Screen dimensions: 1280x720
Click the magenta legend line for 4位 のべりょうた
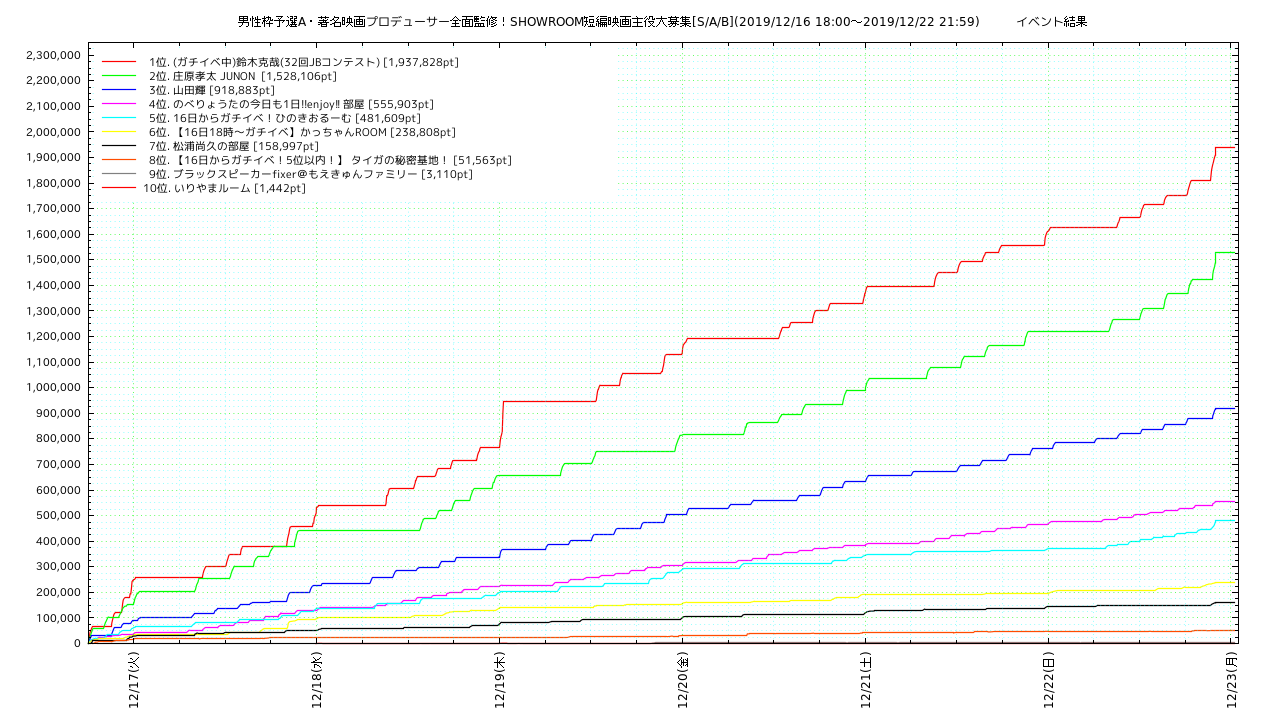118,104
